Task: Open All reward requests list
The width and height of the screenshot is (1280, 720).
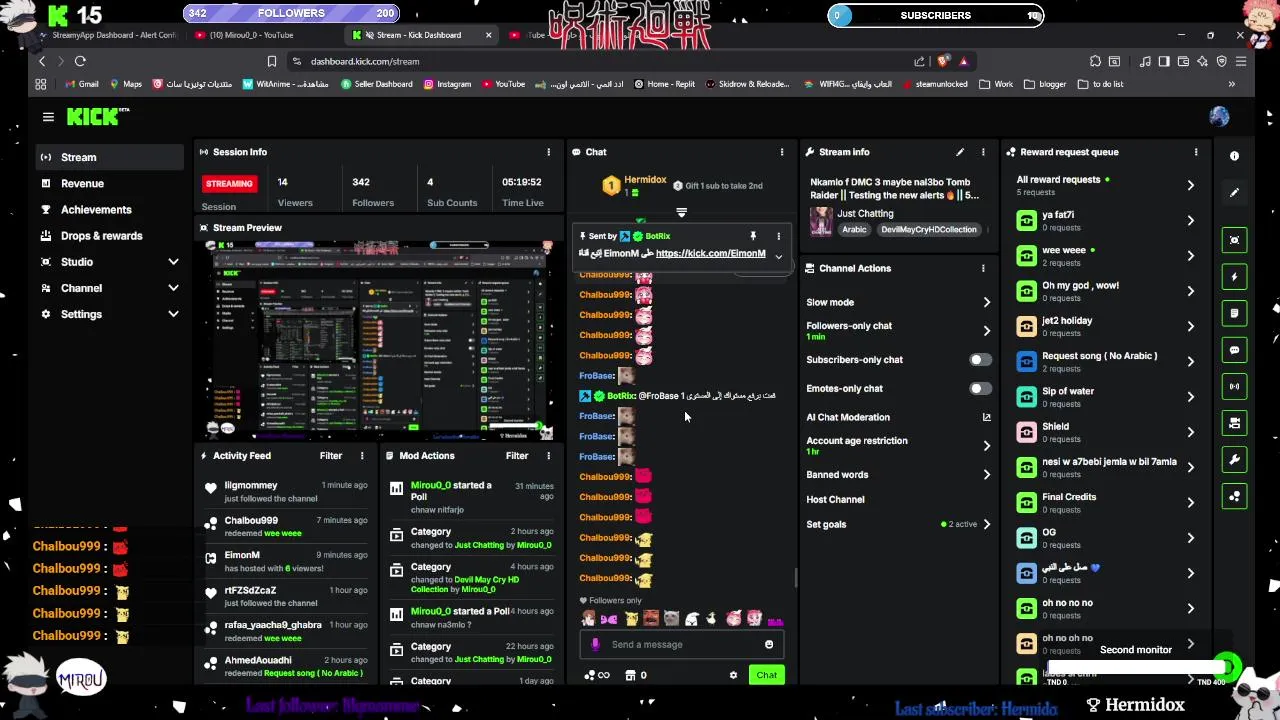Action: click(1105, 185)
